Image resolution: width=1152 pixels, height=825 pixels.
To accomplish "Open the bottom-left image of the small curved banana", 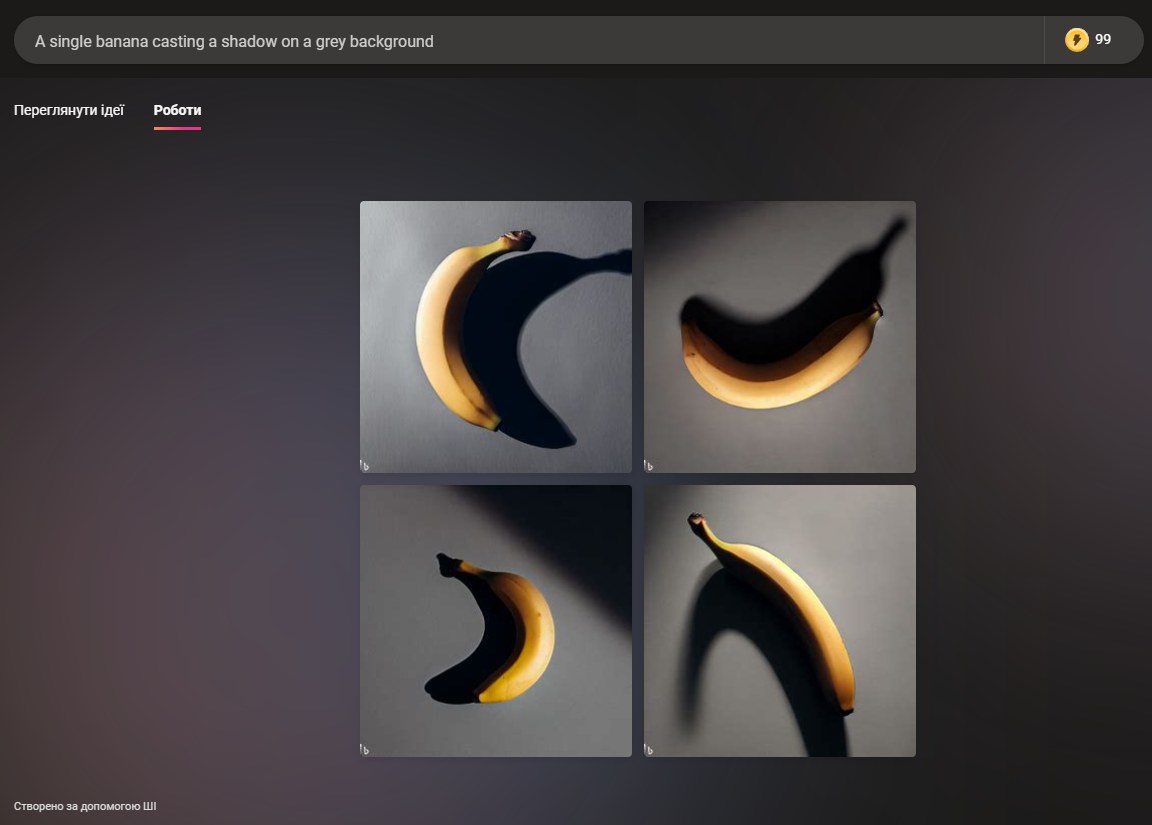I will (x=496, y=621).
